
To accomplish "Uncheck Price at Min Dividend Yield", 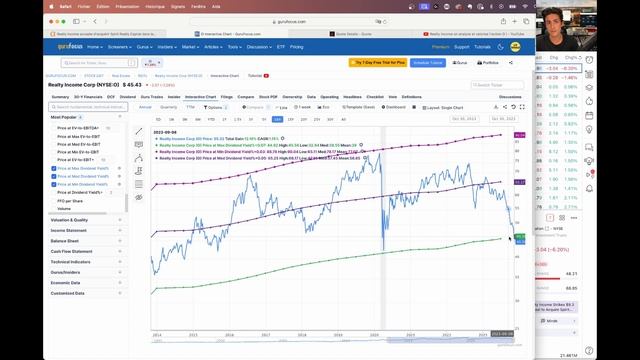I will pyautogui.click(x=53, y=184).
